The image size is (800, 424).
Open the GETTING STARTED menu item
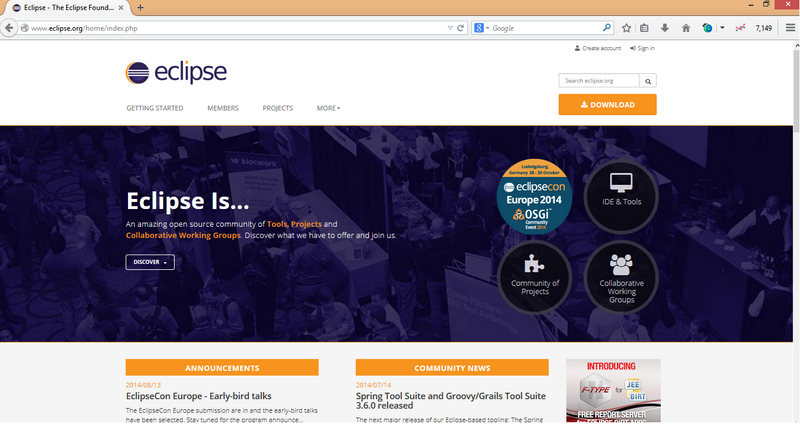[154, 108]
